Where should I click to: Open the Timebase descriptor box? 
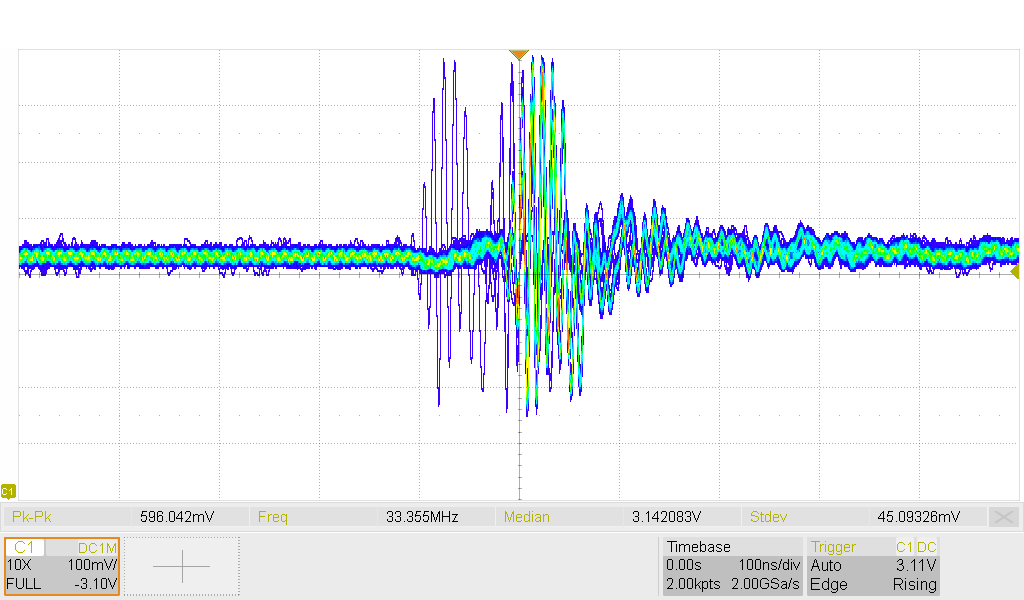coord(732,566)
